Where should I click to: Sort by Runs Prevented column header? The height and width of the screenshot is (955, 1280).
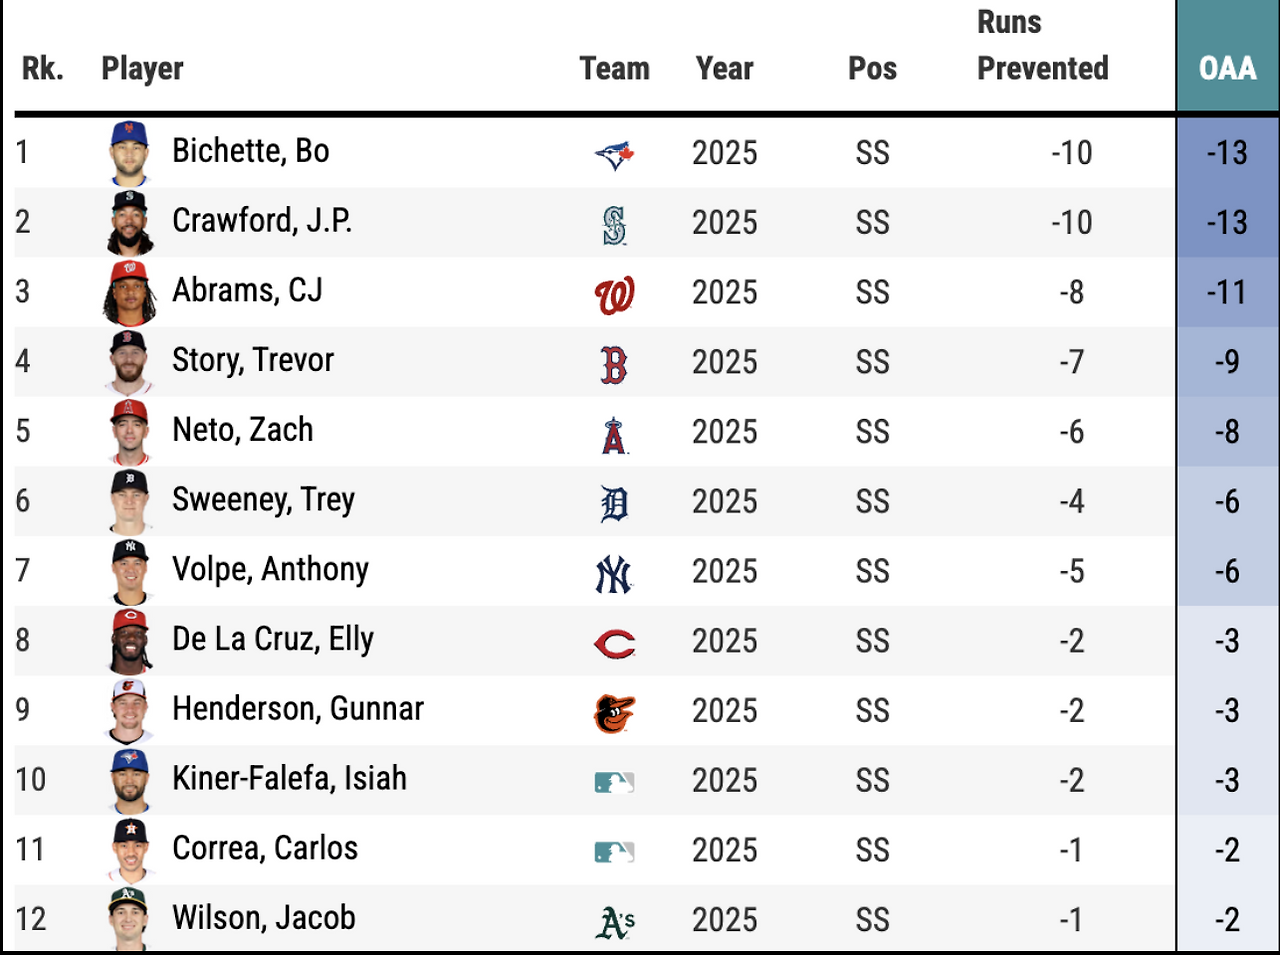[x=1042, y=46]
